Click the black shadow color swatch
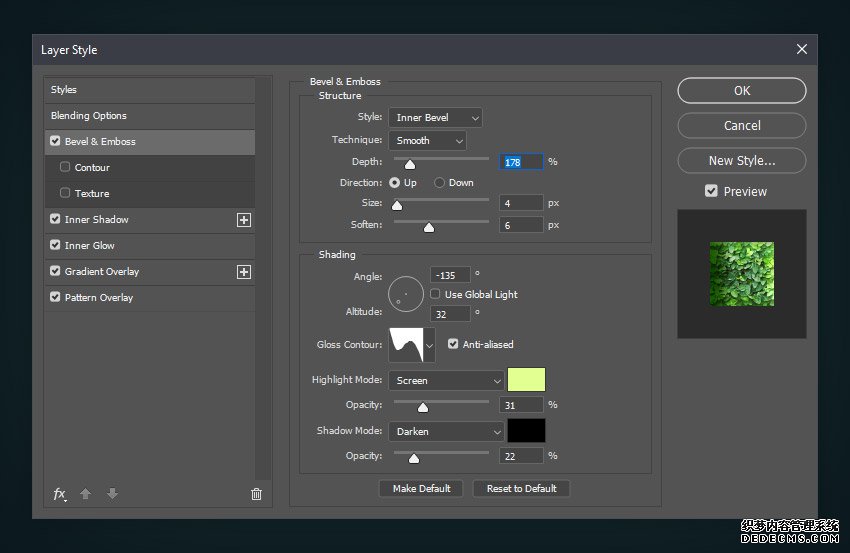 point(526,430)
